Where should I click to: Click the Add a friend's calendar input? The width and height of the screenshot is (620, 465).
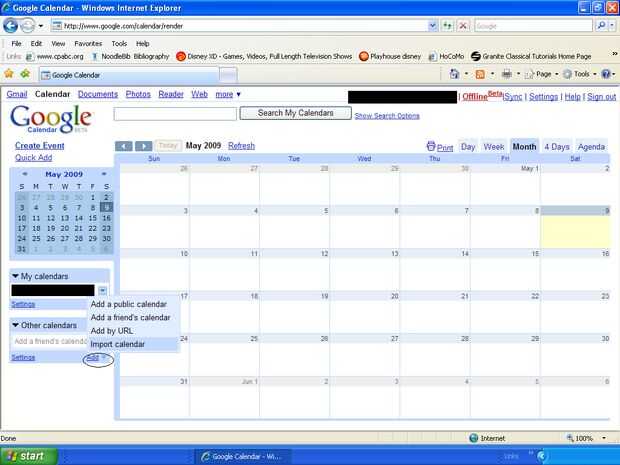(x=49, y=341)
